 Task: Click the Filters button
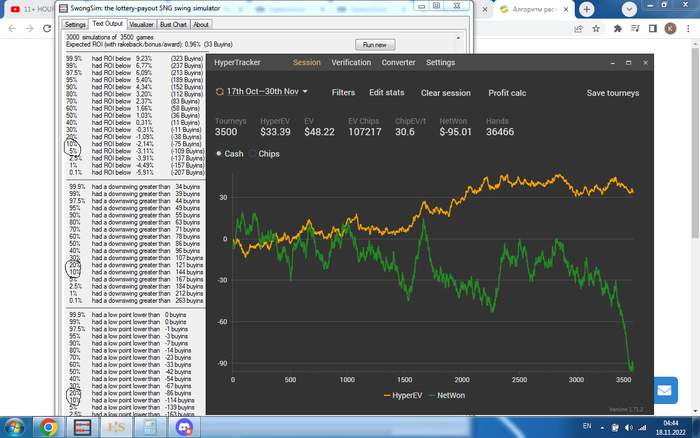[x=343, y=92]
